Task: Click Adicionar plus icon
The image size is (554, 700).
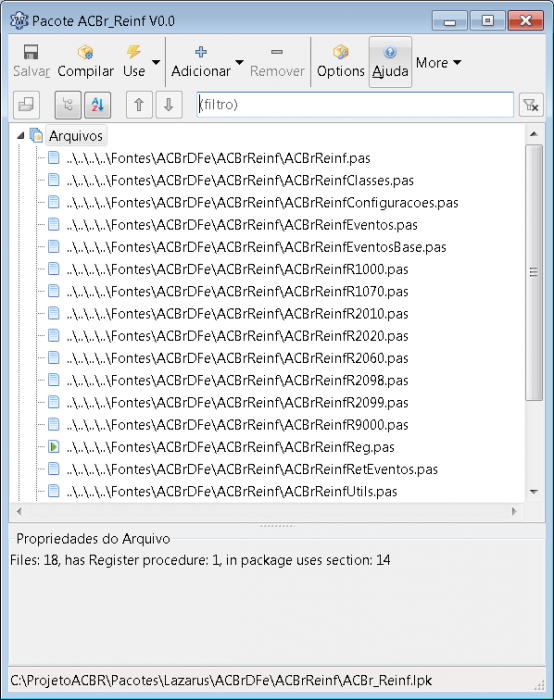Action: tap(201, 52)
